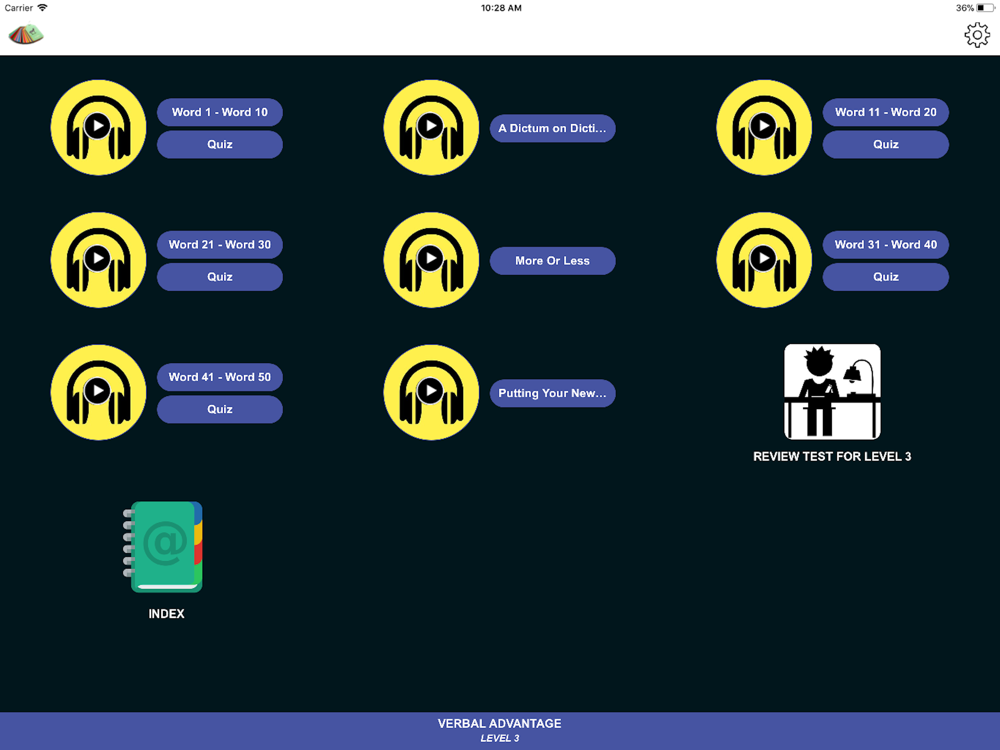
Task: Open the More Or Less button
Action: pos(552,261)
